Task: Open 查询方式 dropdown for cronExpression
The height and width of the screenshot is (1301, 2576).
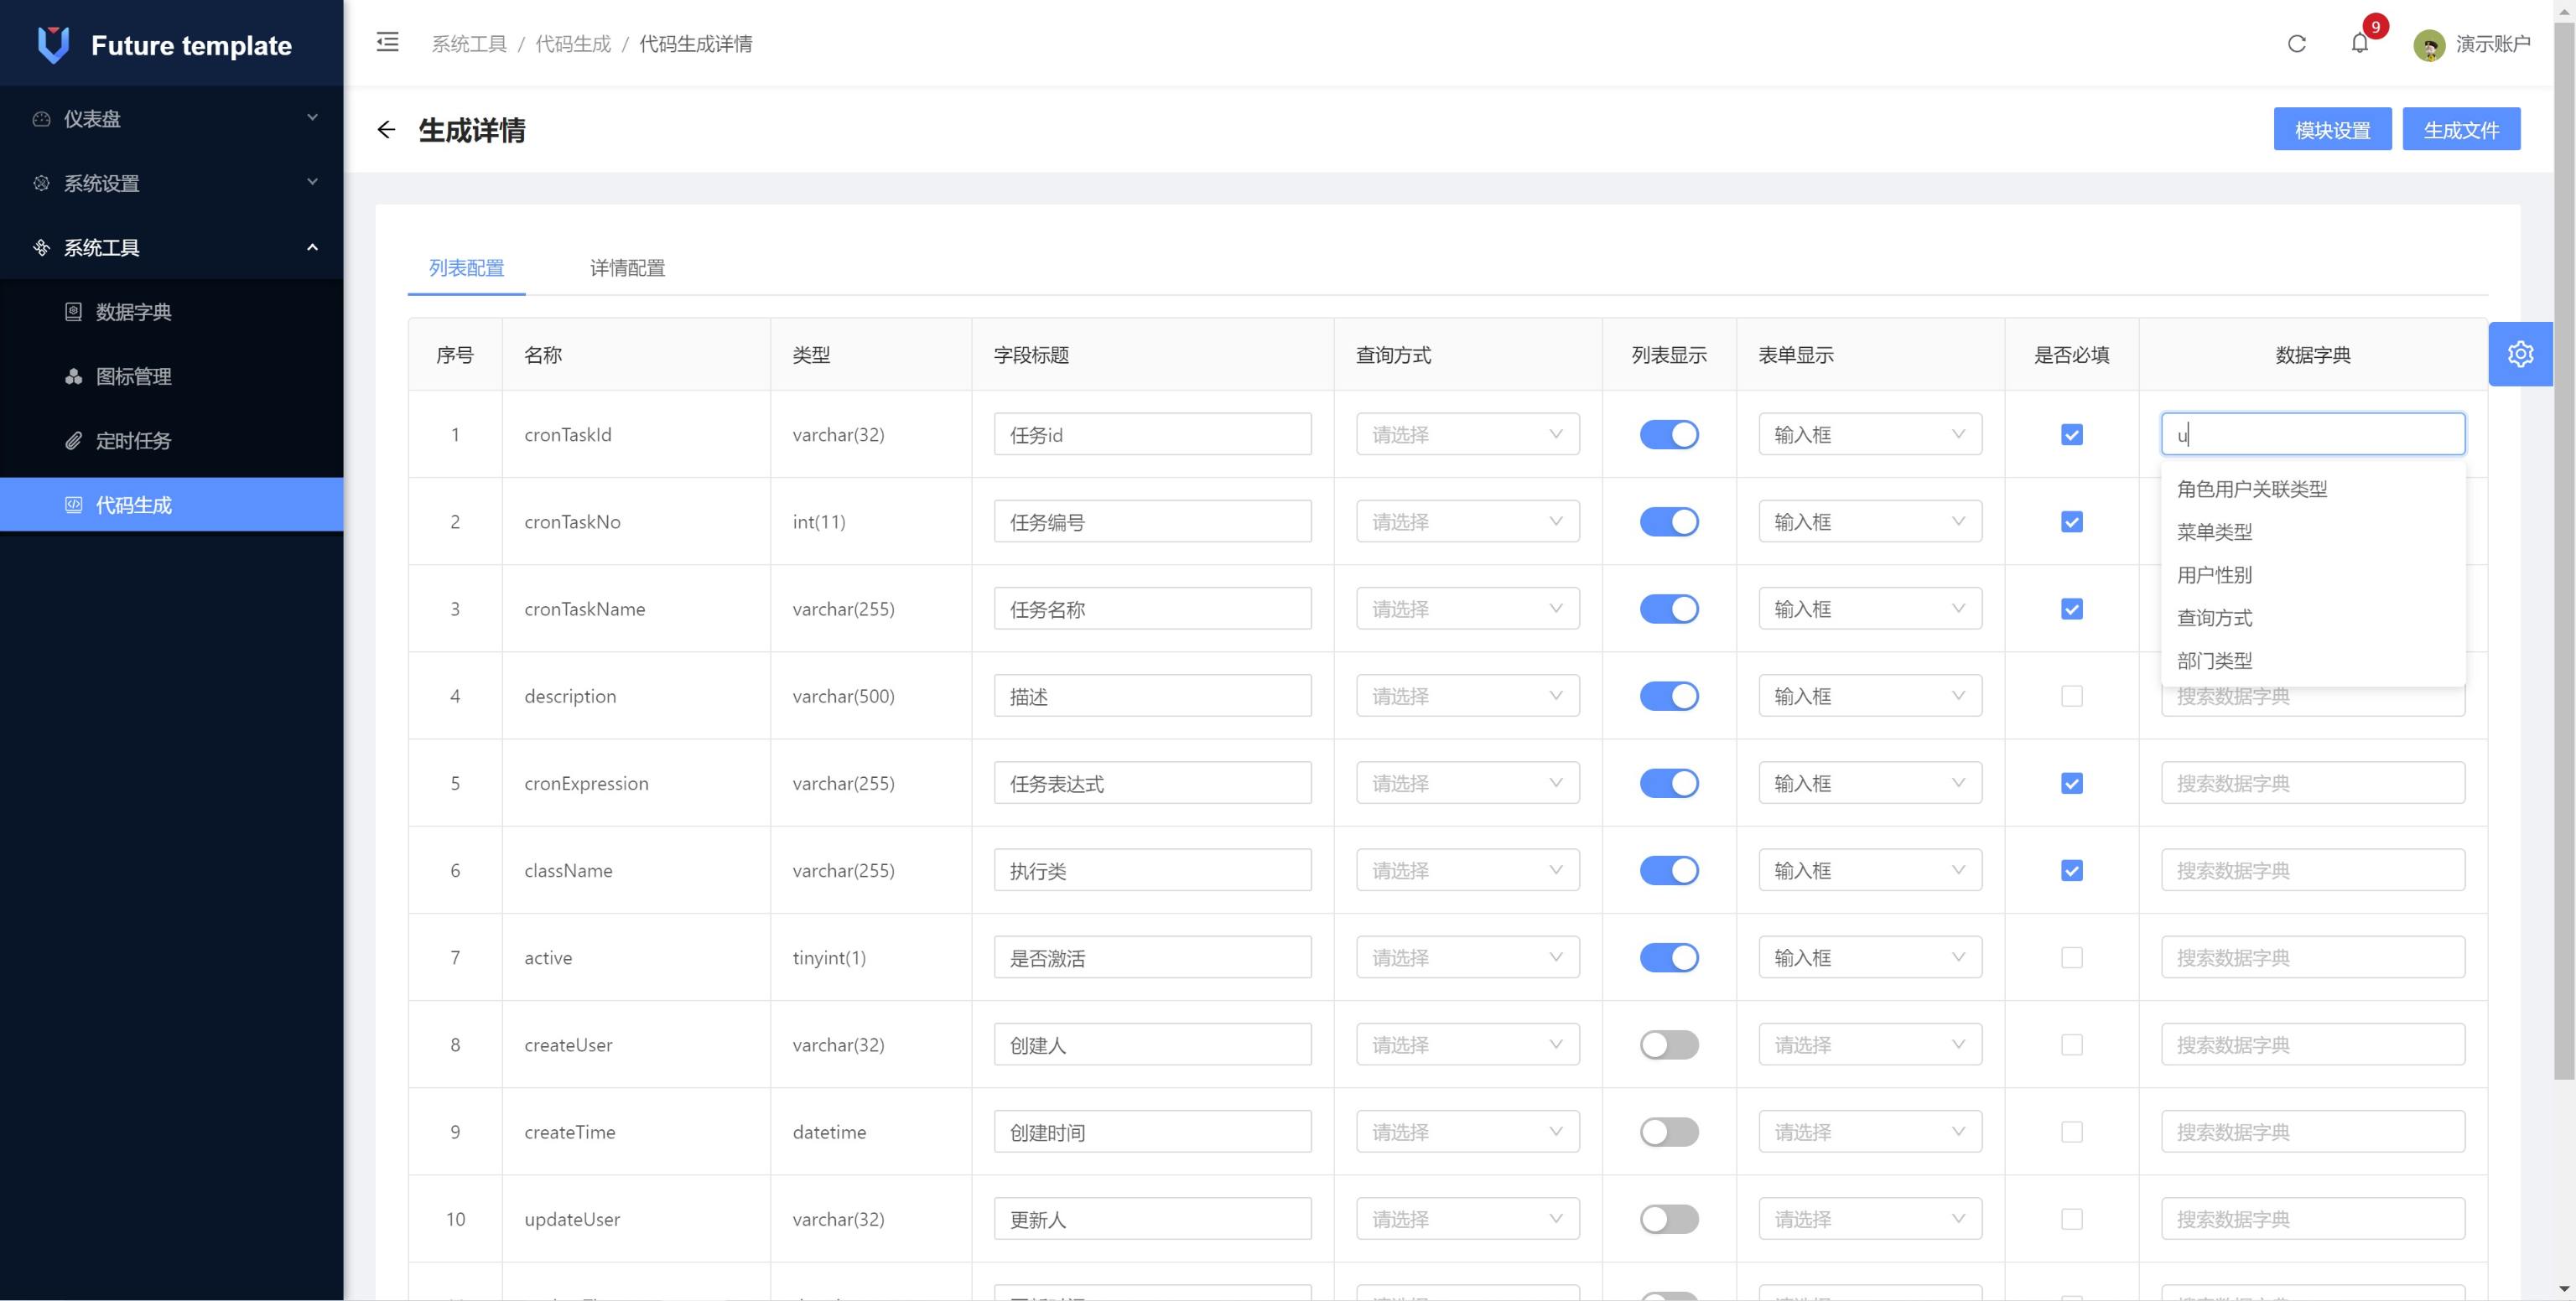Action: [x=1467, y=783]
